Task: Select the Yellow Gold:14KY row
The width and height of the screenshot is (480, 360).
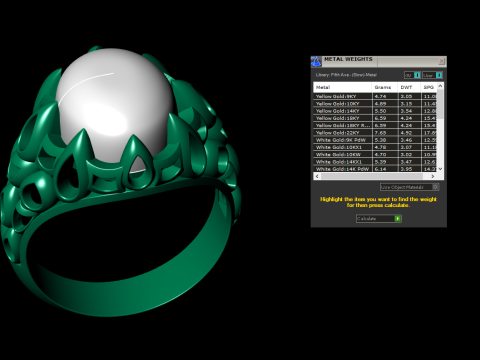Action: click(x=375, y=111)
